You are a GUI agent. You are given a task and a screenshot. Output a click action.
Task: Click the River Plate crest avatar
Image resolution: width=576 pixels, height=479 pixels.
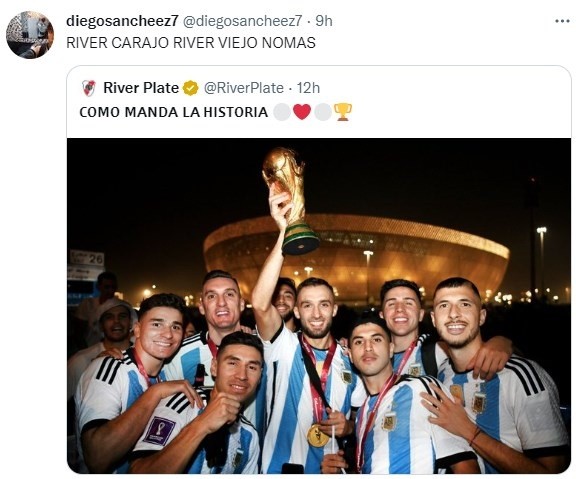[x=89, y=88]
